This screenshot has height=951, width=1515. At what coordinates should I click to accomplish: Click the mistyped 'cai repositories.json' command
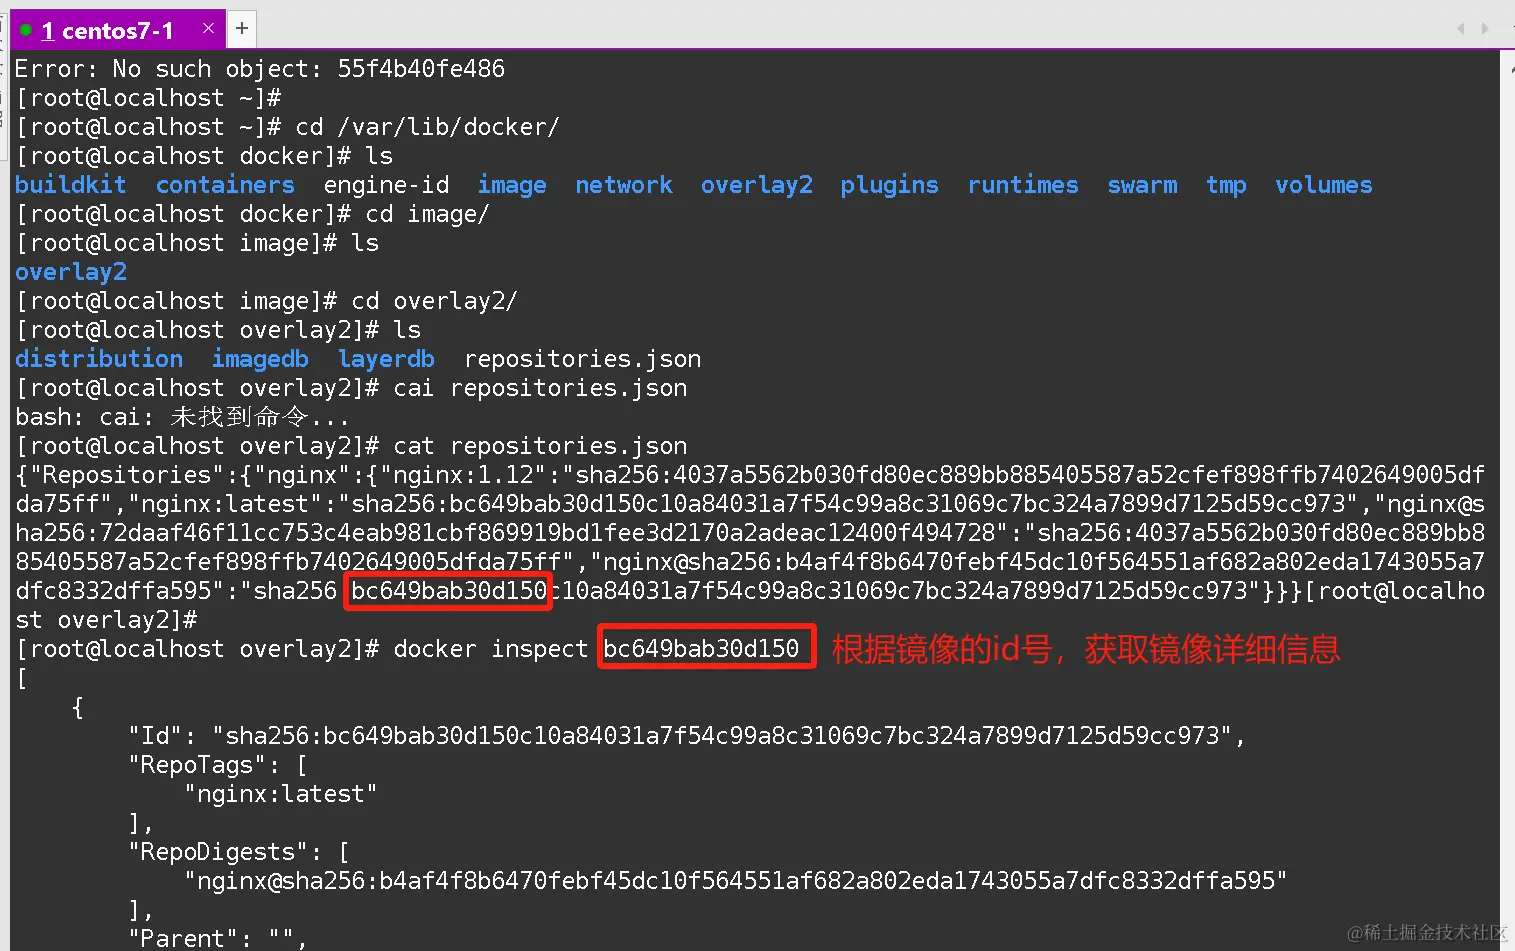pyautogui.click(x=540, y=388)
